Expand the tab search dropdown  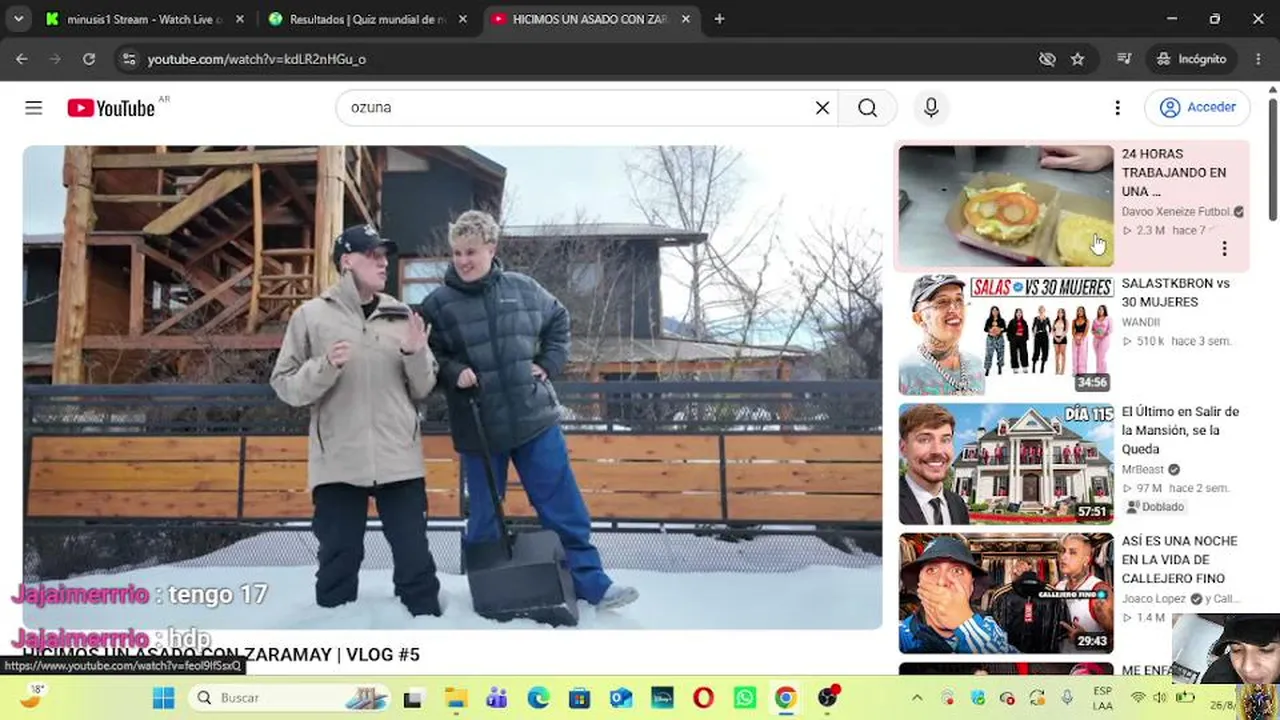pos(18,19)
